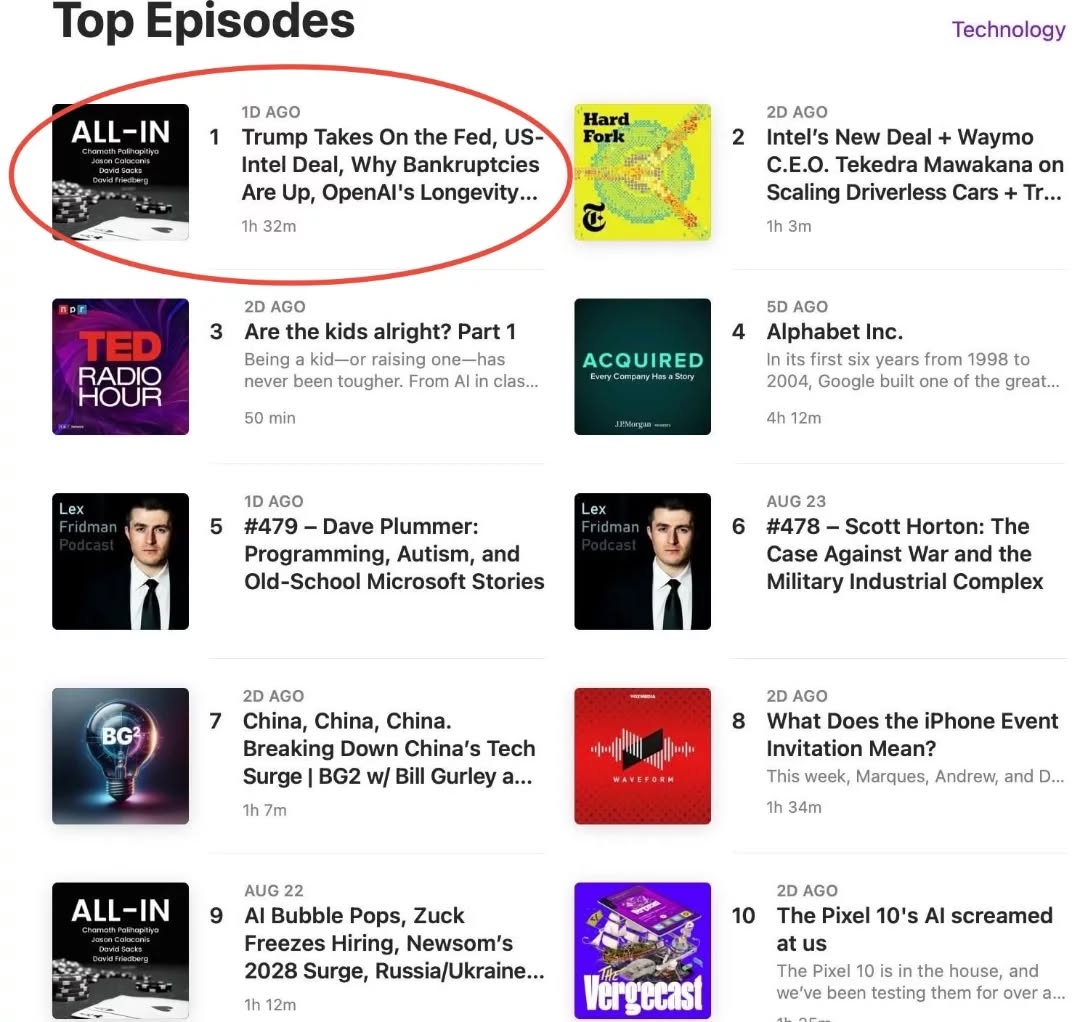Select the red Waveform podcast cover

point(643,755)
